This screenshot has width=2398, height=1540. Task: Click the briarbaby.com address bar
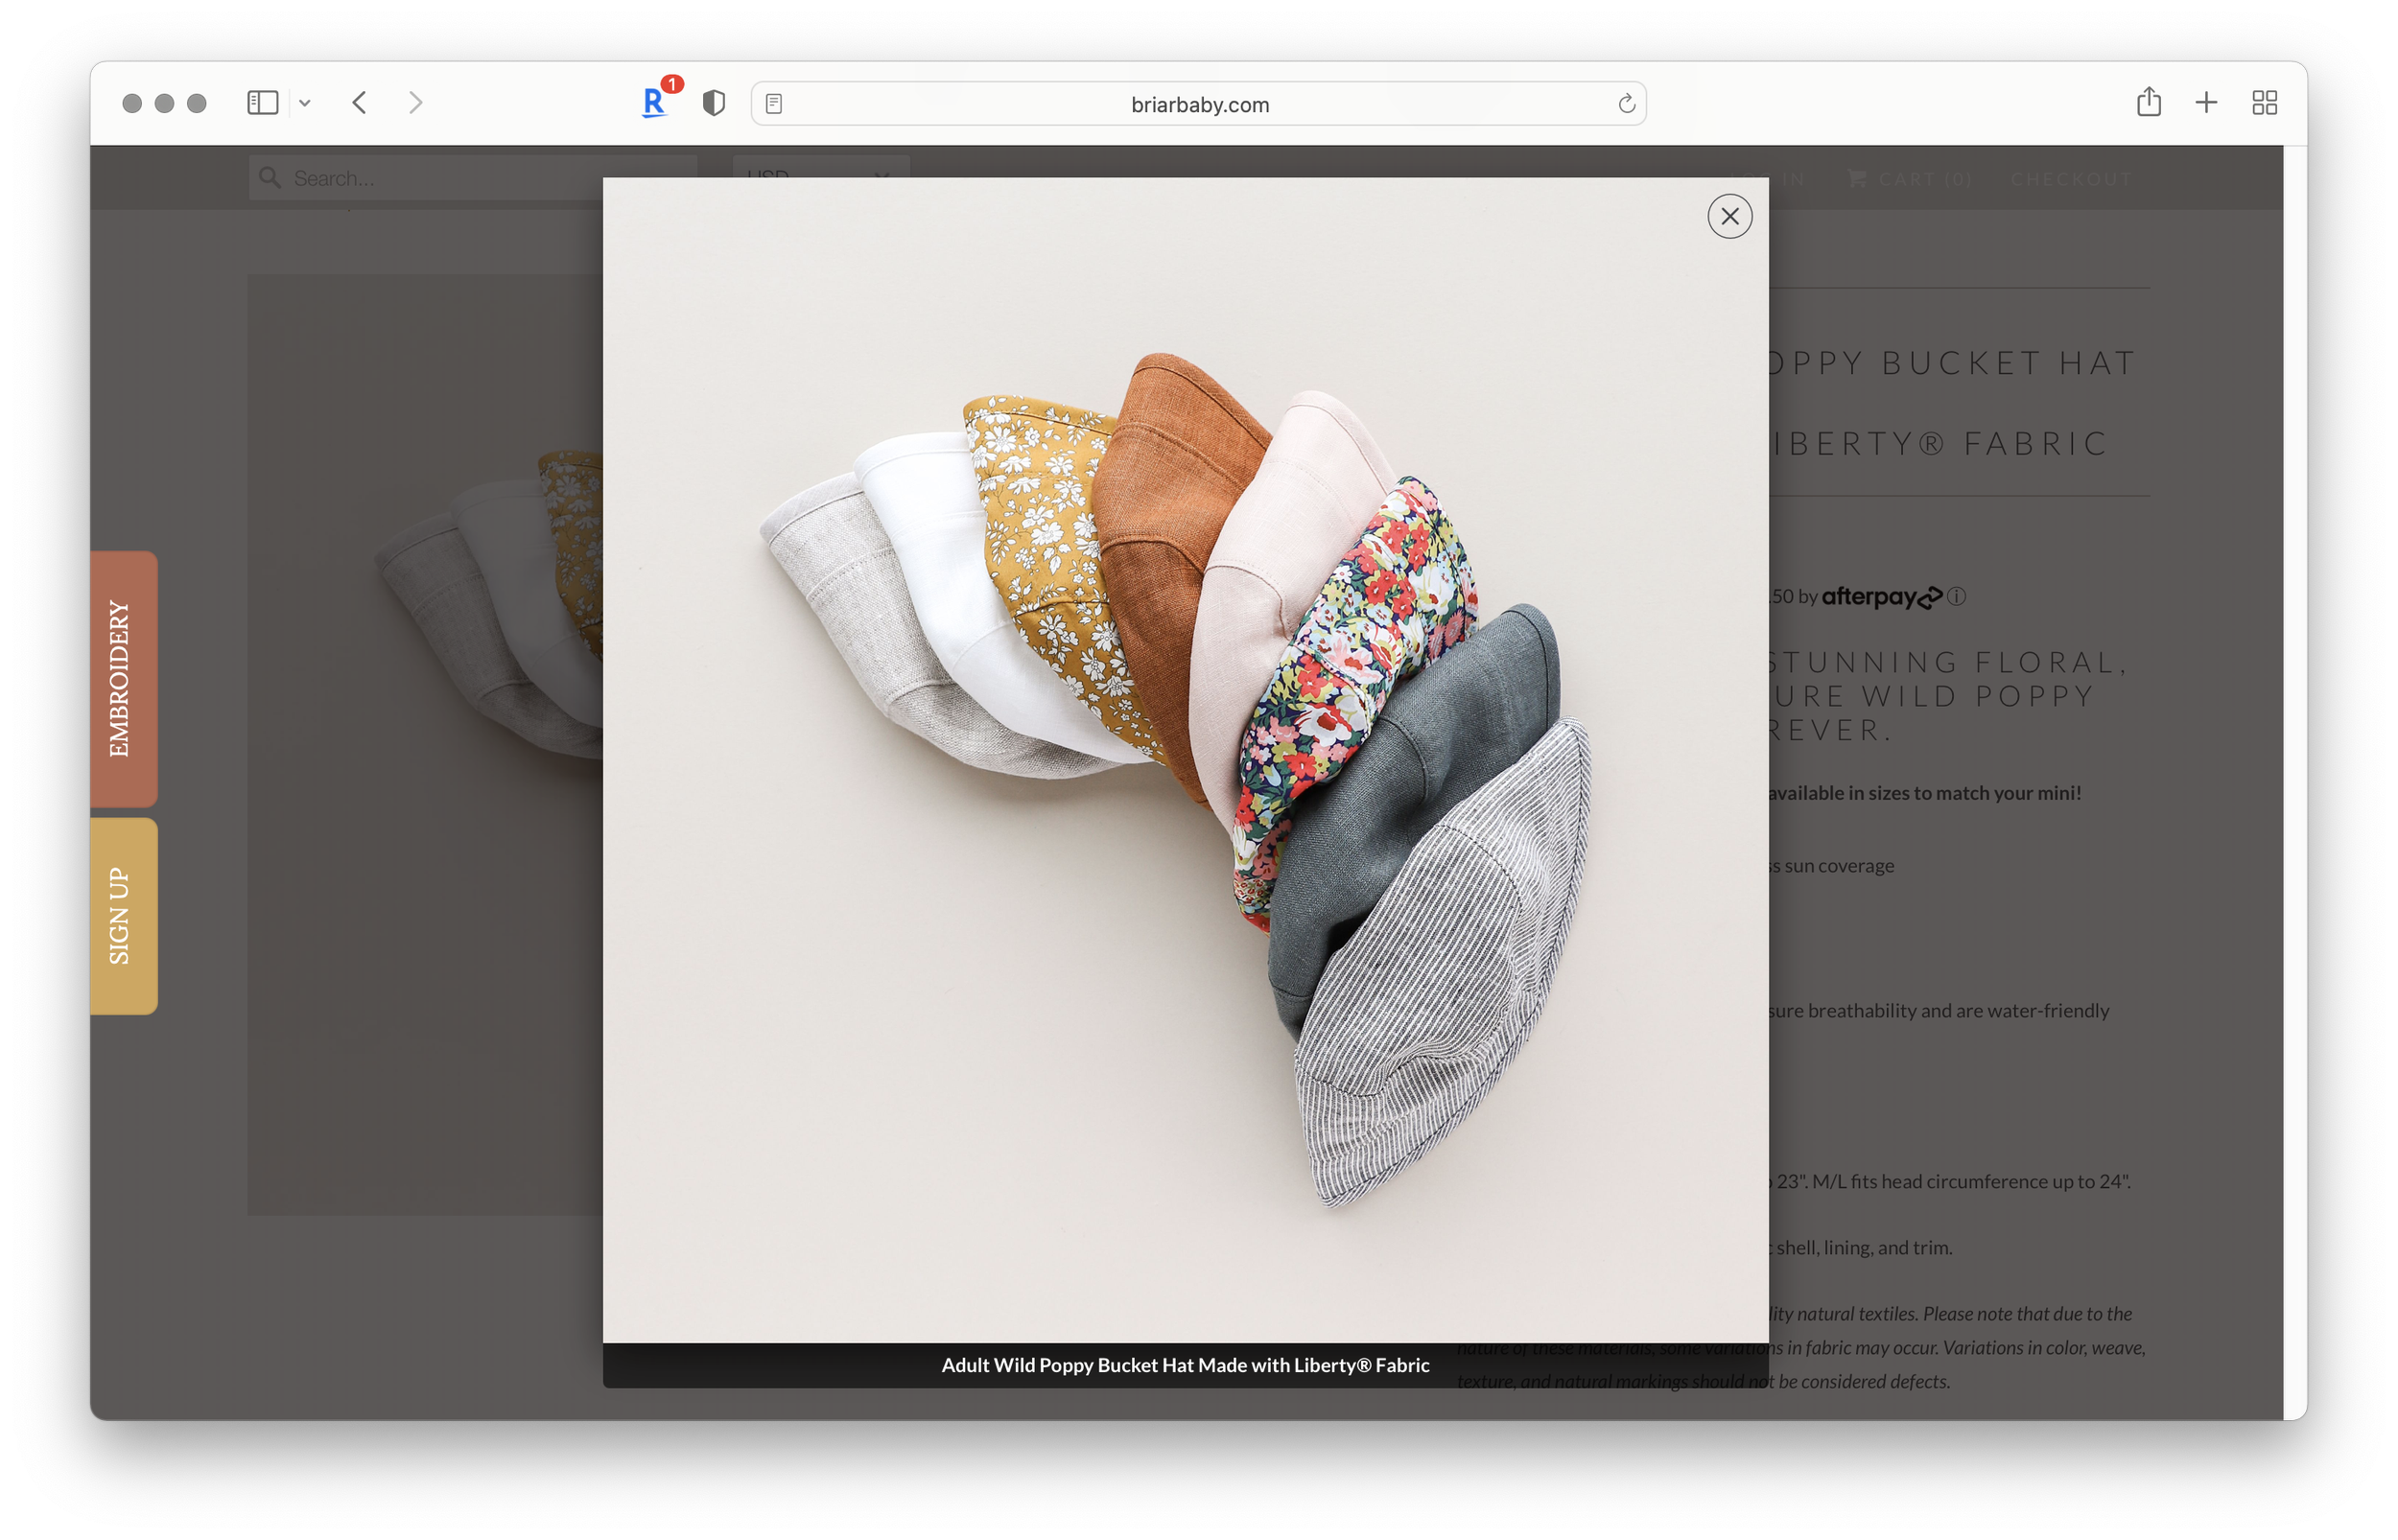pyautogui.click(x=1198, y=104)
